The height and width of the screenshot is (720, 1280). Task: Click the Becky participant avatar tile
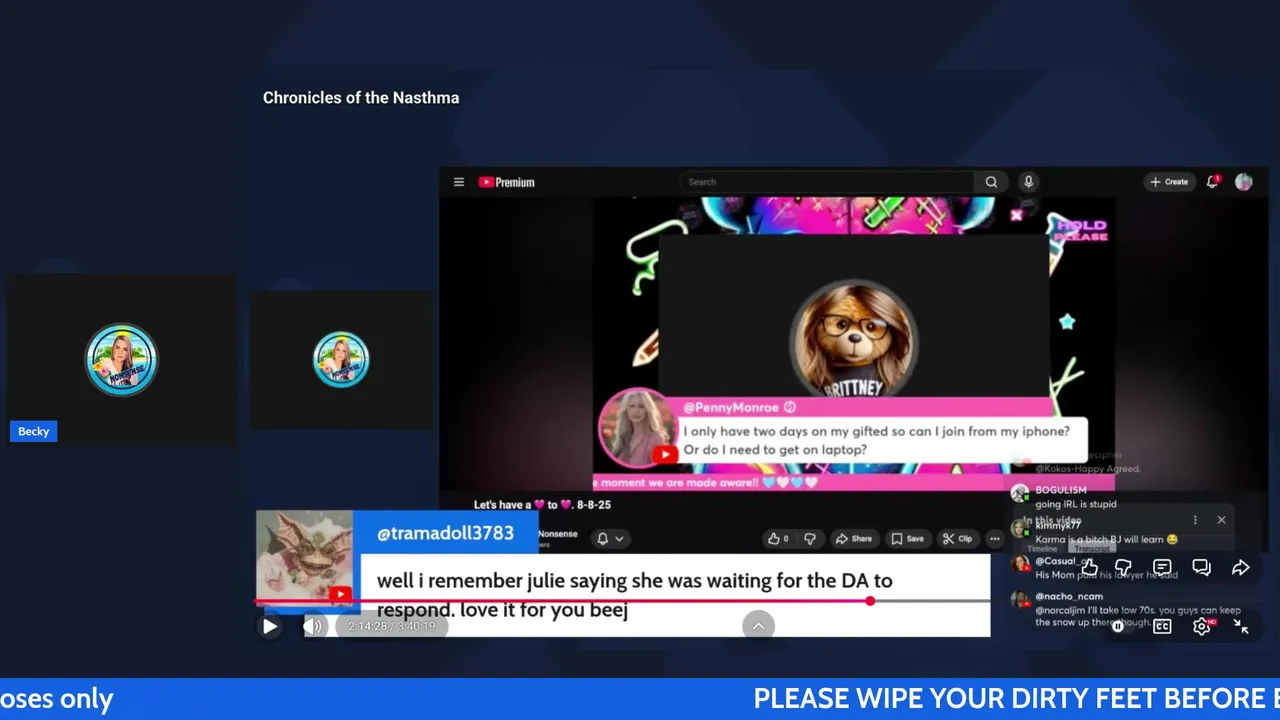point(121,360)
